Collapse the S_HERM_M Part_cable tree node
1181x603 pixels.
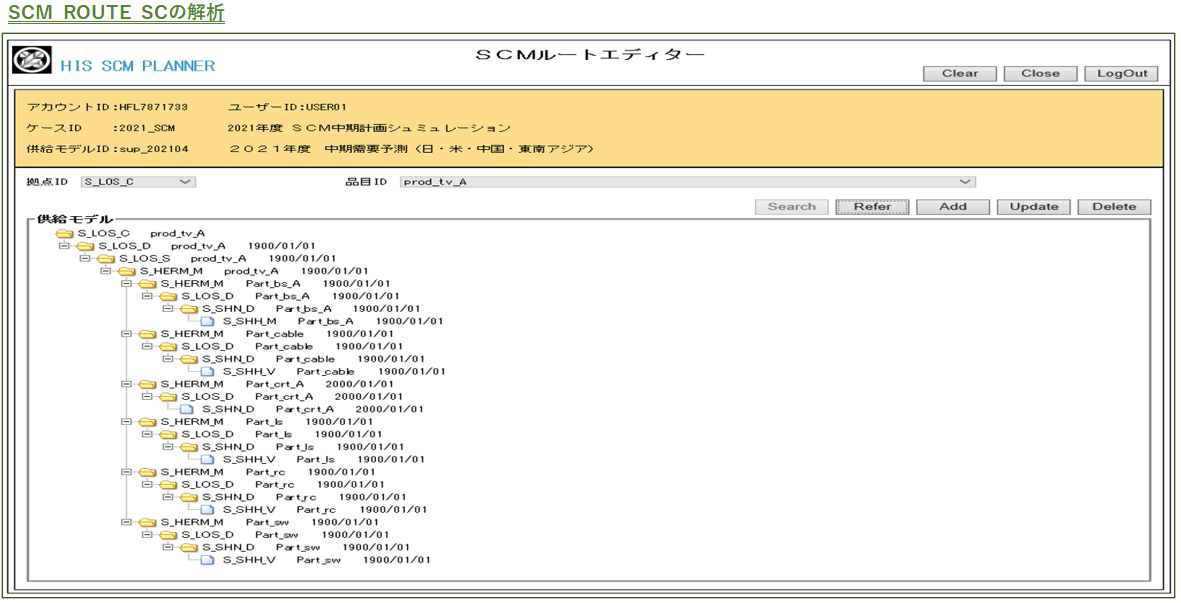(126, 334)
